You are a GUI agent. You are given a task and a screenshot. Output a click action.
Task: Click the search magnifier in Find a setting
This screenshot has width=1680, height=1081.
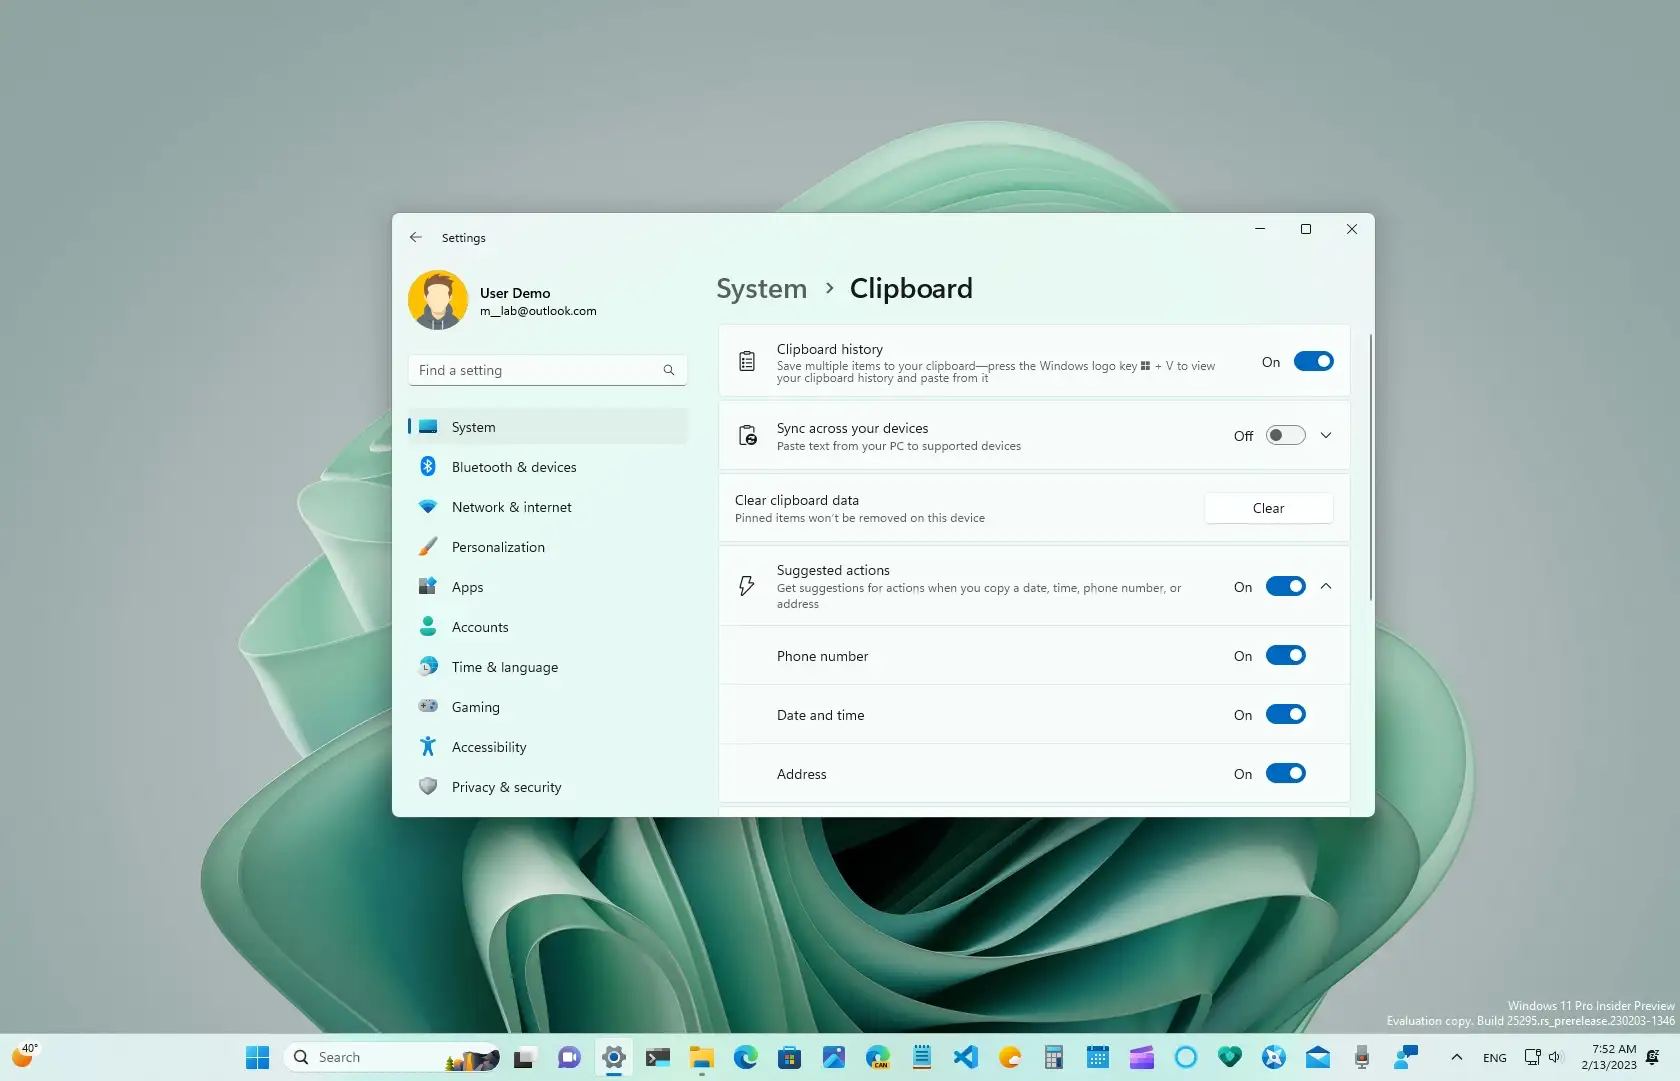(x=669, y=370)
